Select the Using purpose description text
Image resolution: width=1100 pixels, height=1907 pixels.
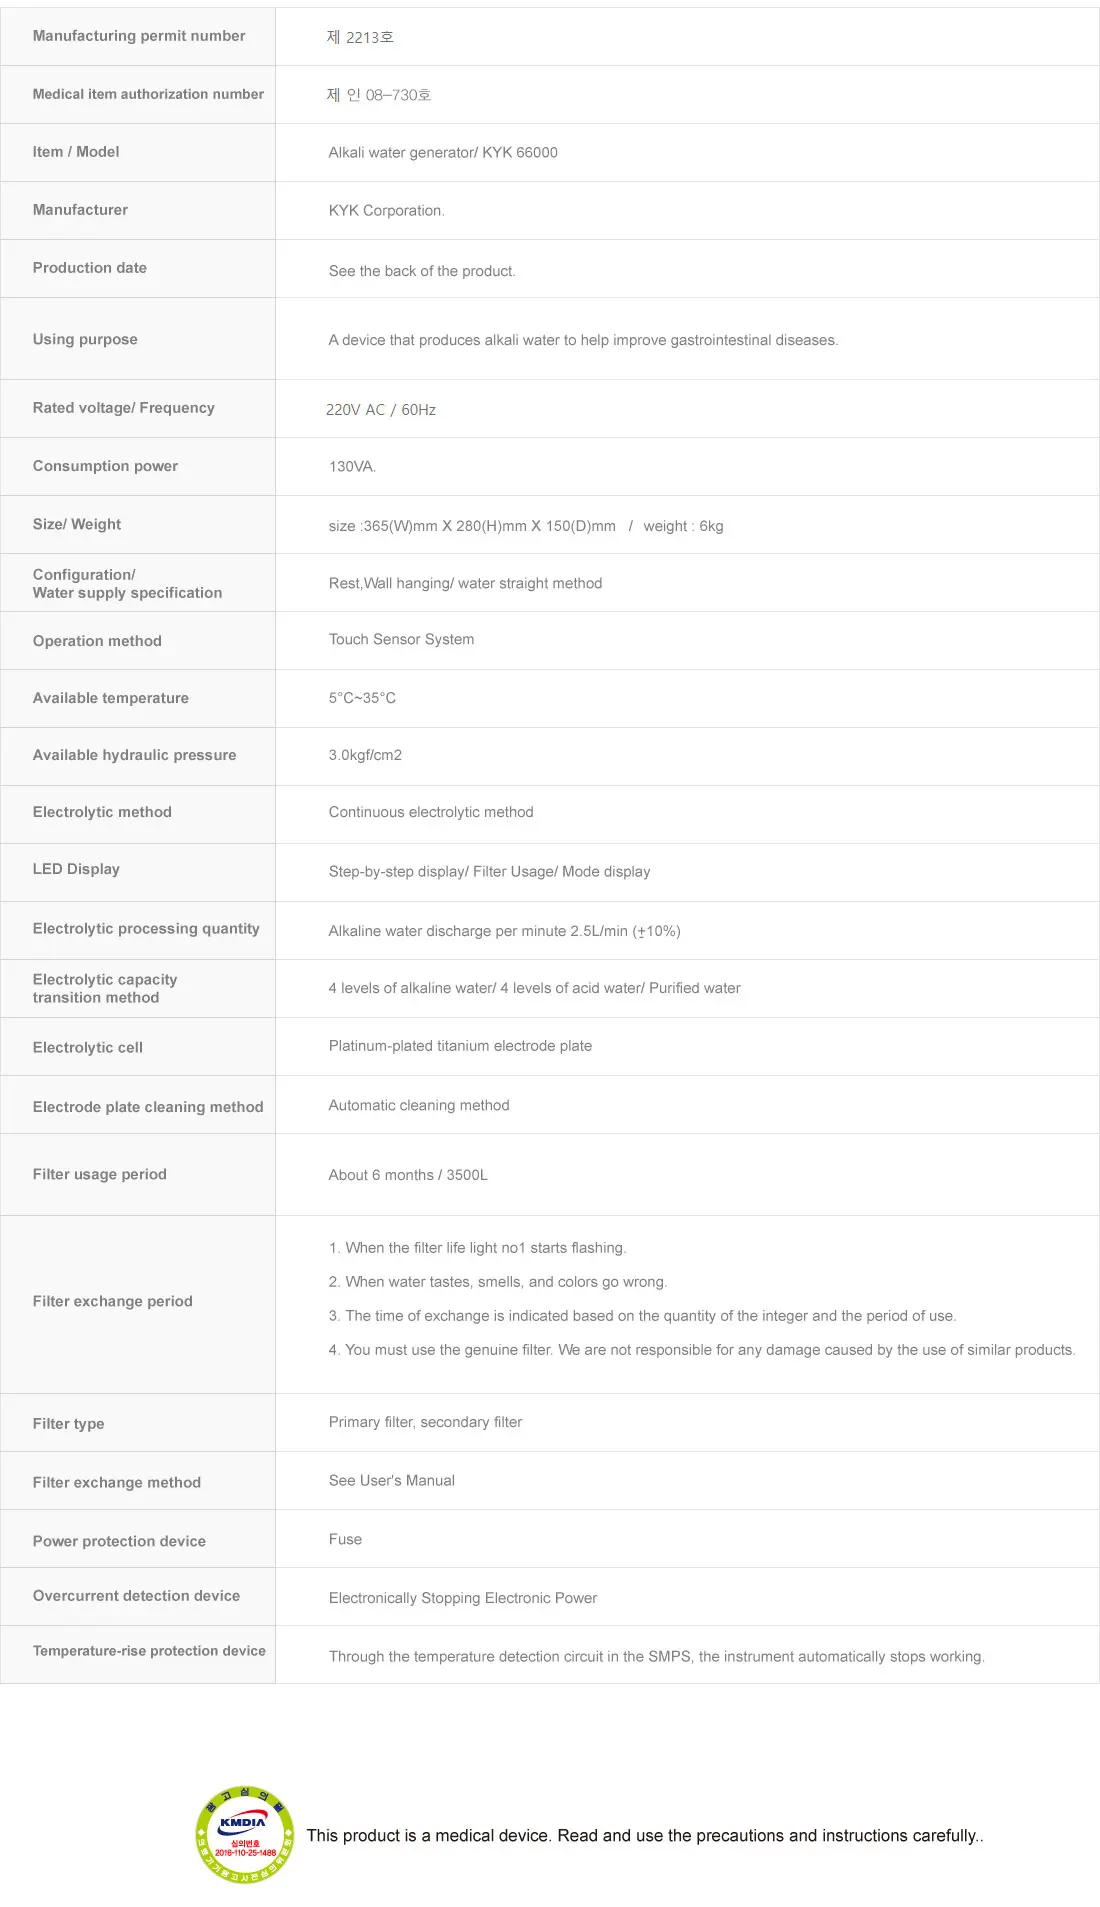583,340
